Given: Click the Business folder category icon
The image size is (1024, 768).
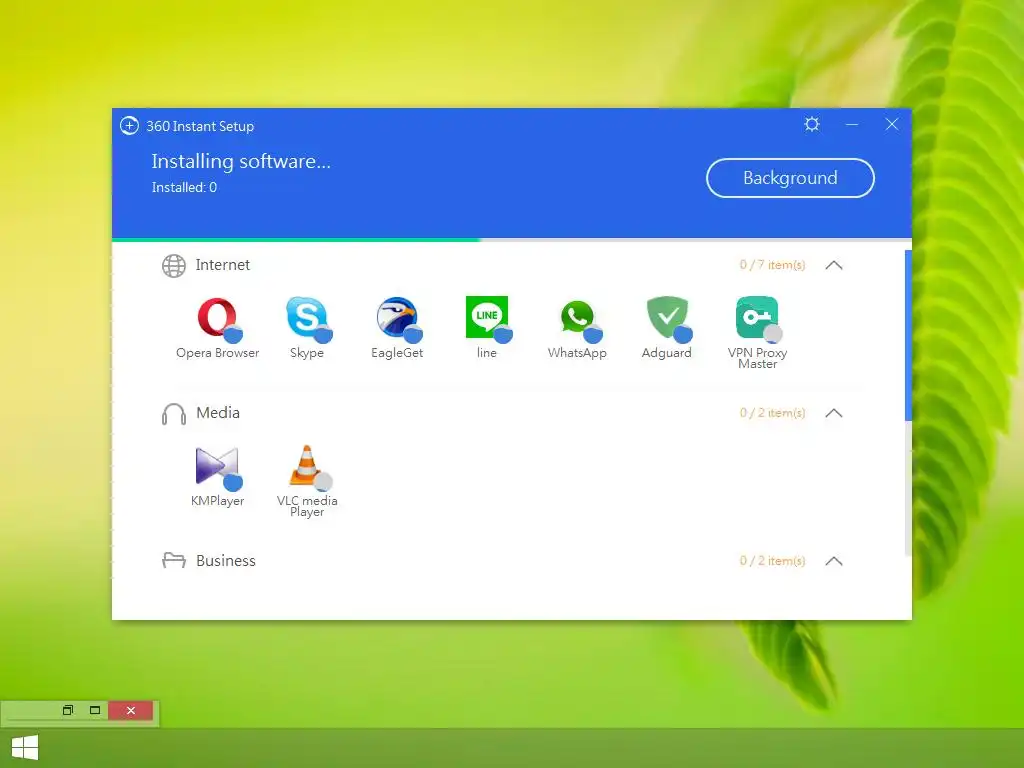Looking at the screenshot, I should [x=174, y=560].
